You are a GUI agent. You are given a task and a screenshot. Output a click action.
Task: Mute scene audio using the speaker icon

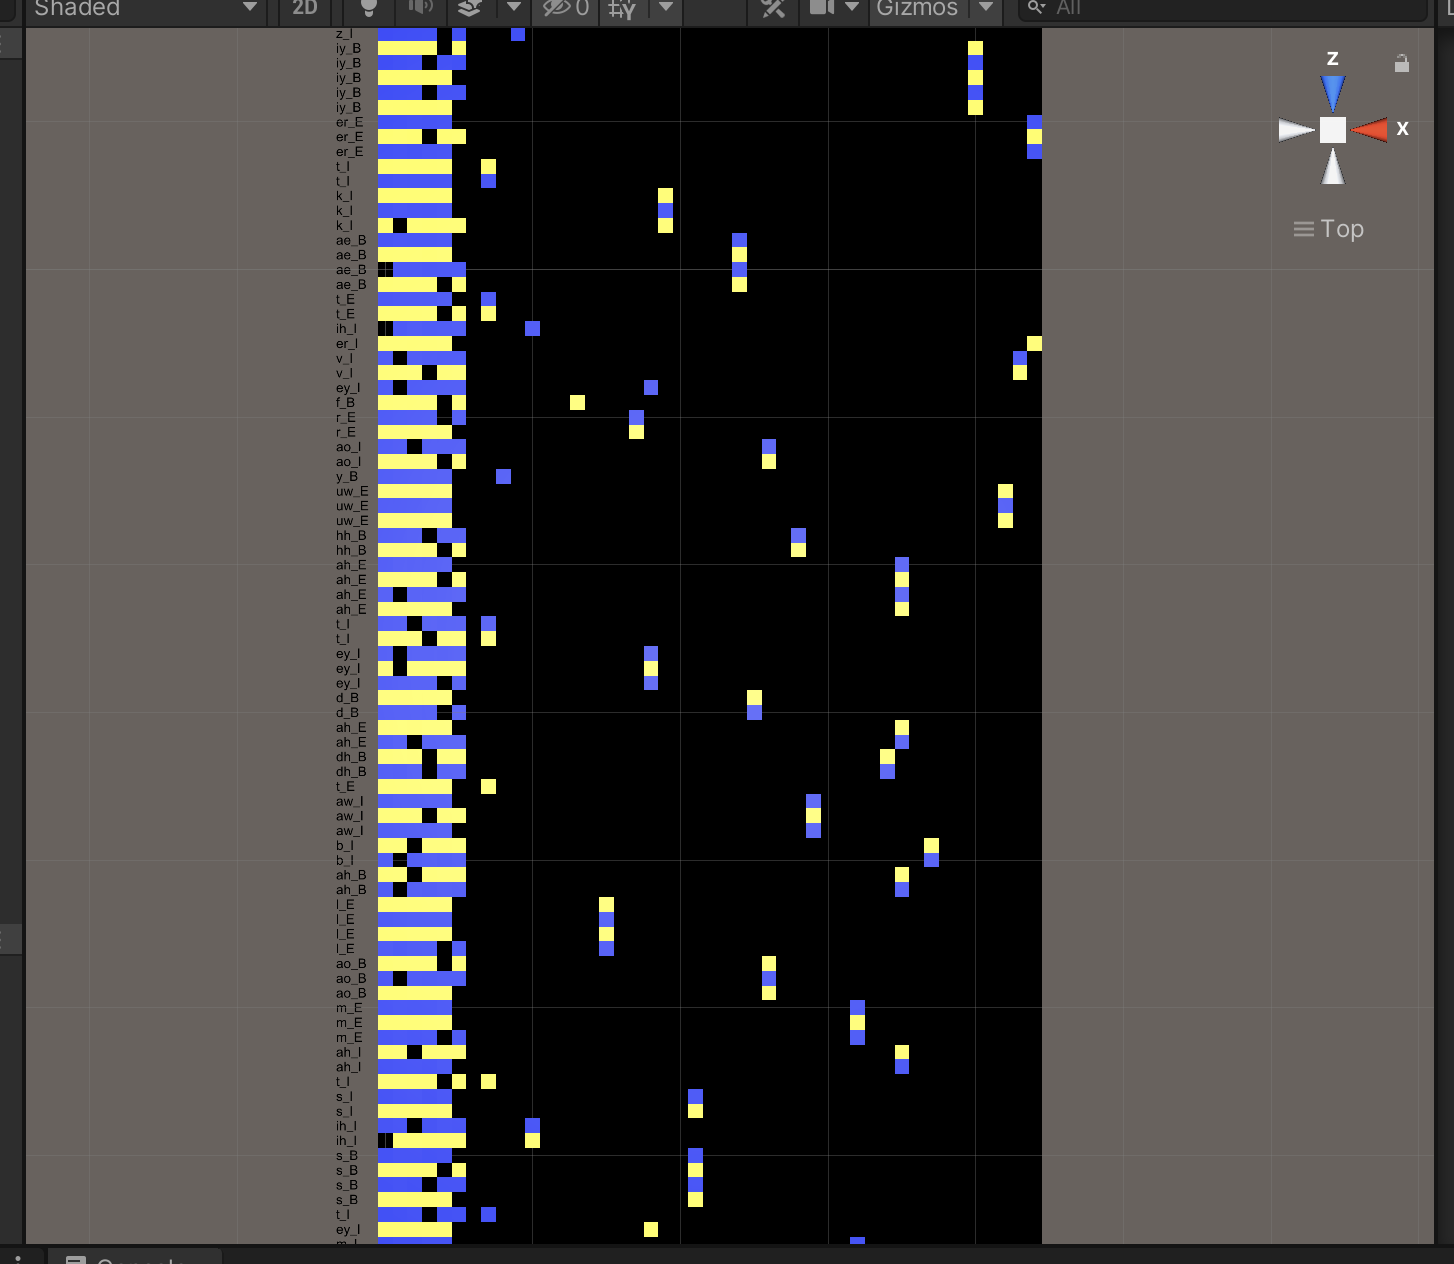(420, 8)
